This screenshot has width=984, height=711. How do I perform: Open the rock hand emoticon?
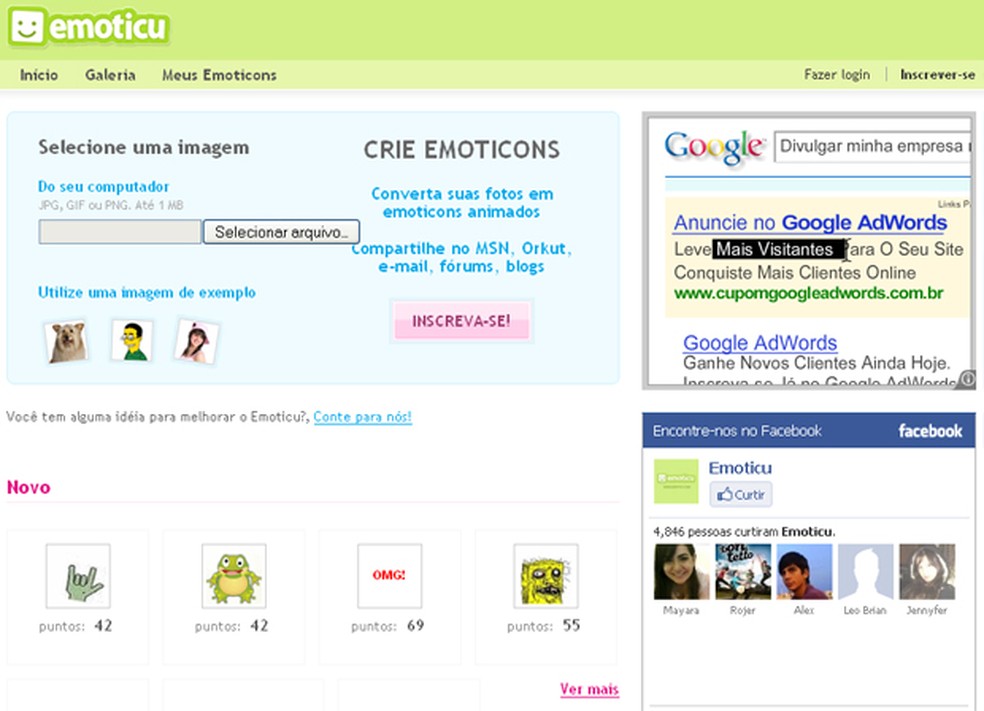click(78, 575)
